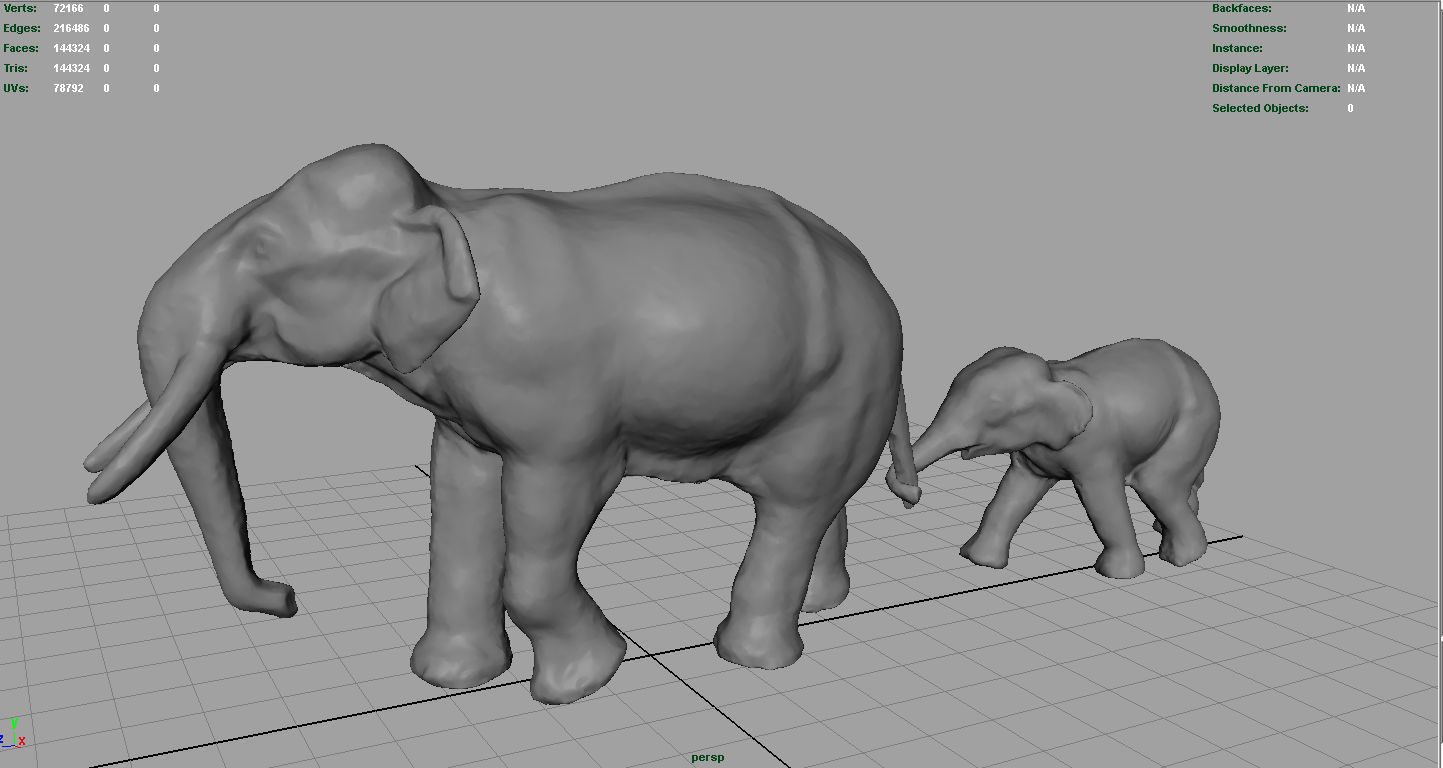1443x768 pixels.
Task: Click the 'Selected Objects:' label
Action: pyautogui.click(x=1260, y=108)
